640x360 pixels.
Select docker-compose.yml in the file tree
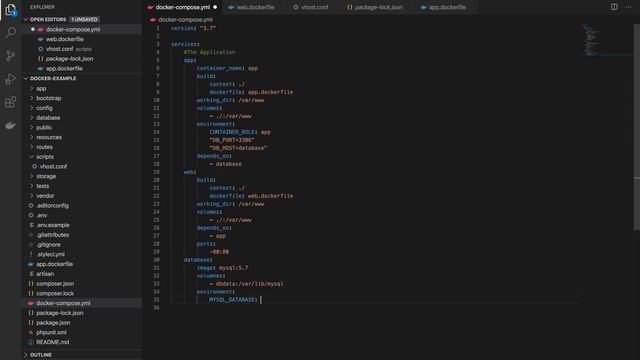point(82,303)
